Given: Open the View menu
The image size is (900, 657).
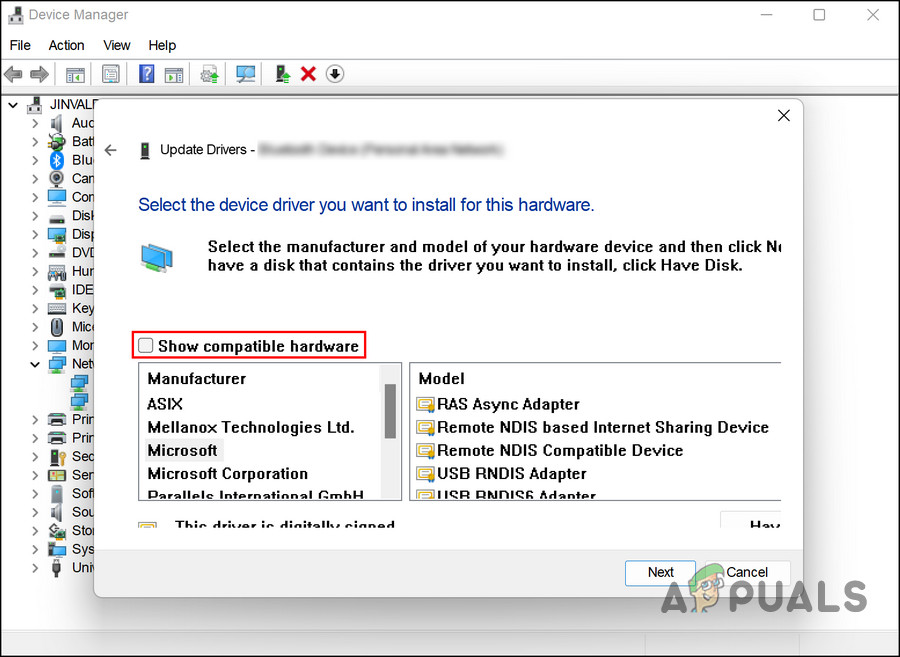Looking at the screenshot, I should coord(117,45).
